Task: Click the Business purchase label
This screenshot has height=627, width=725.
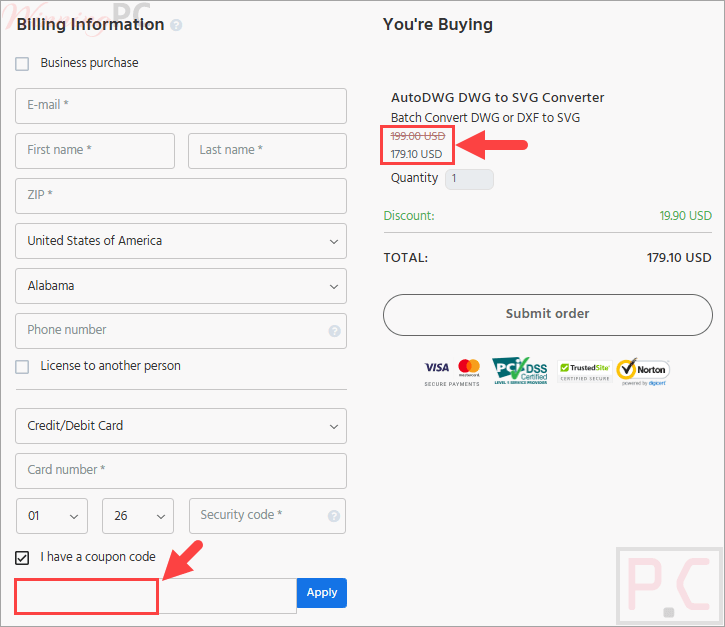Action: 89,63
